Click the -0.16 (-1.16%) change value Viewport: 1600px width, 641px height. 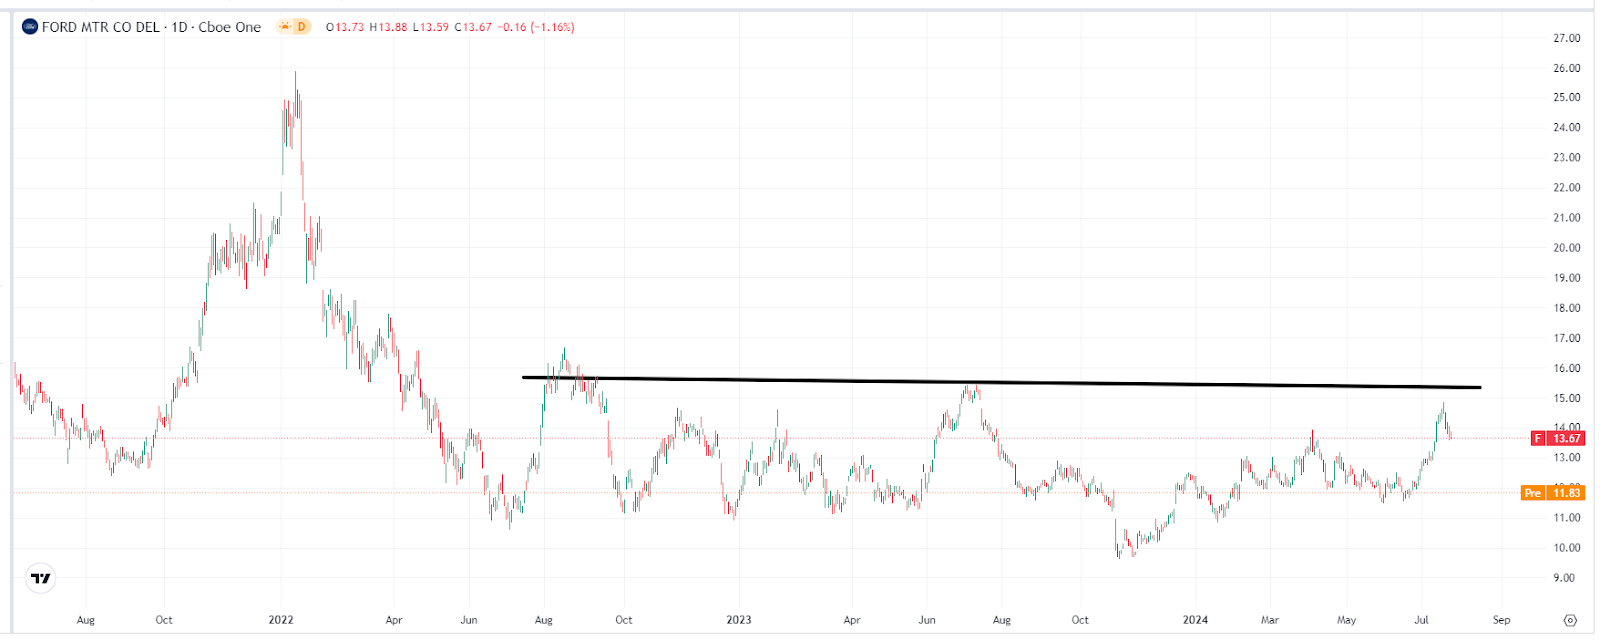point(537,27)
